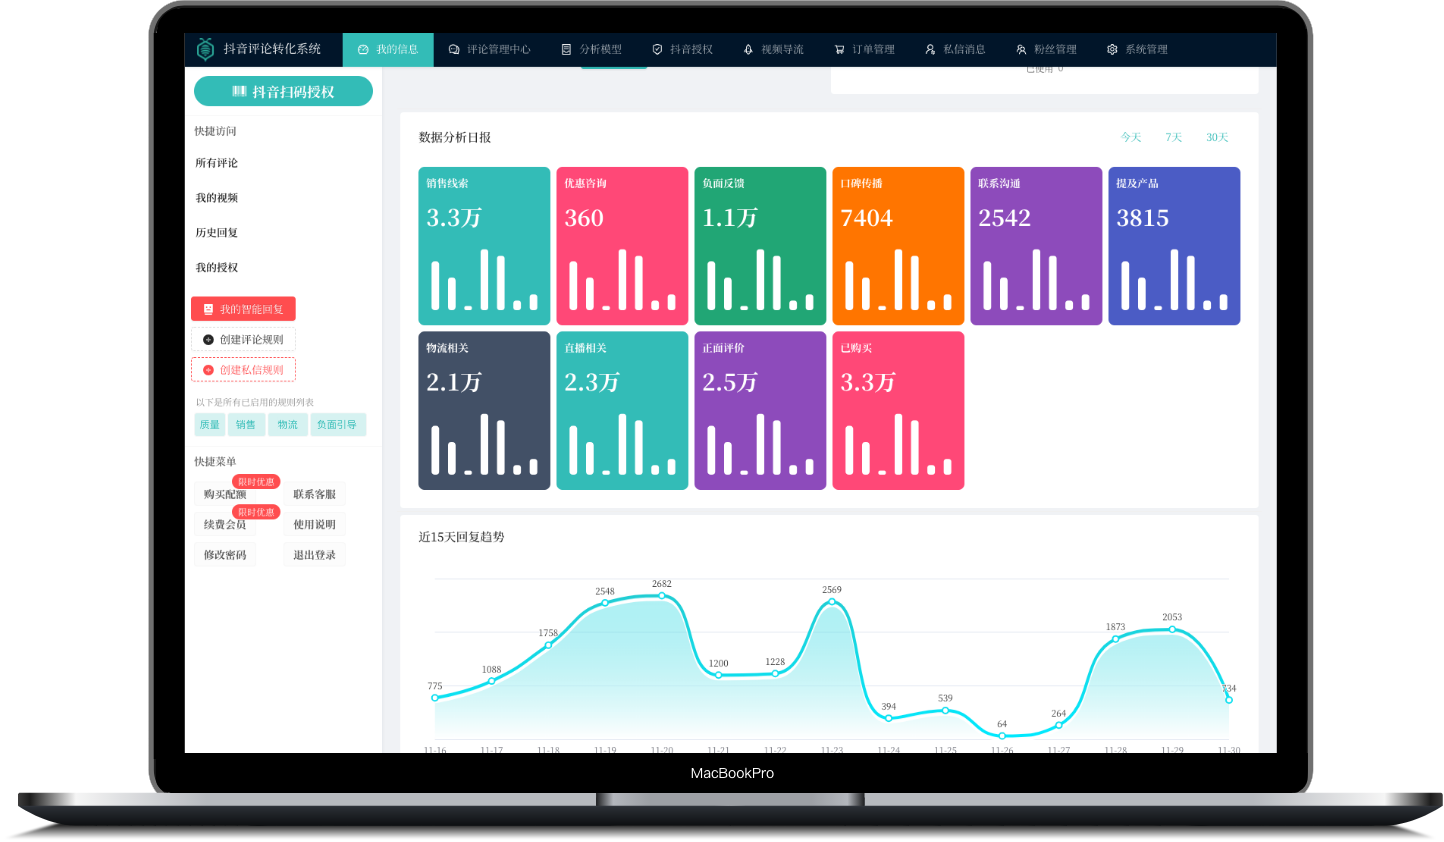Click the 退出登录 button
Viewport: 1444px width, 842px height.
[x=315, y=555]
